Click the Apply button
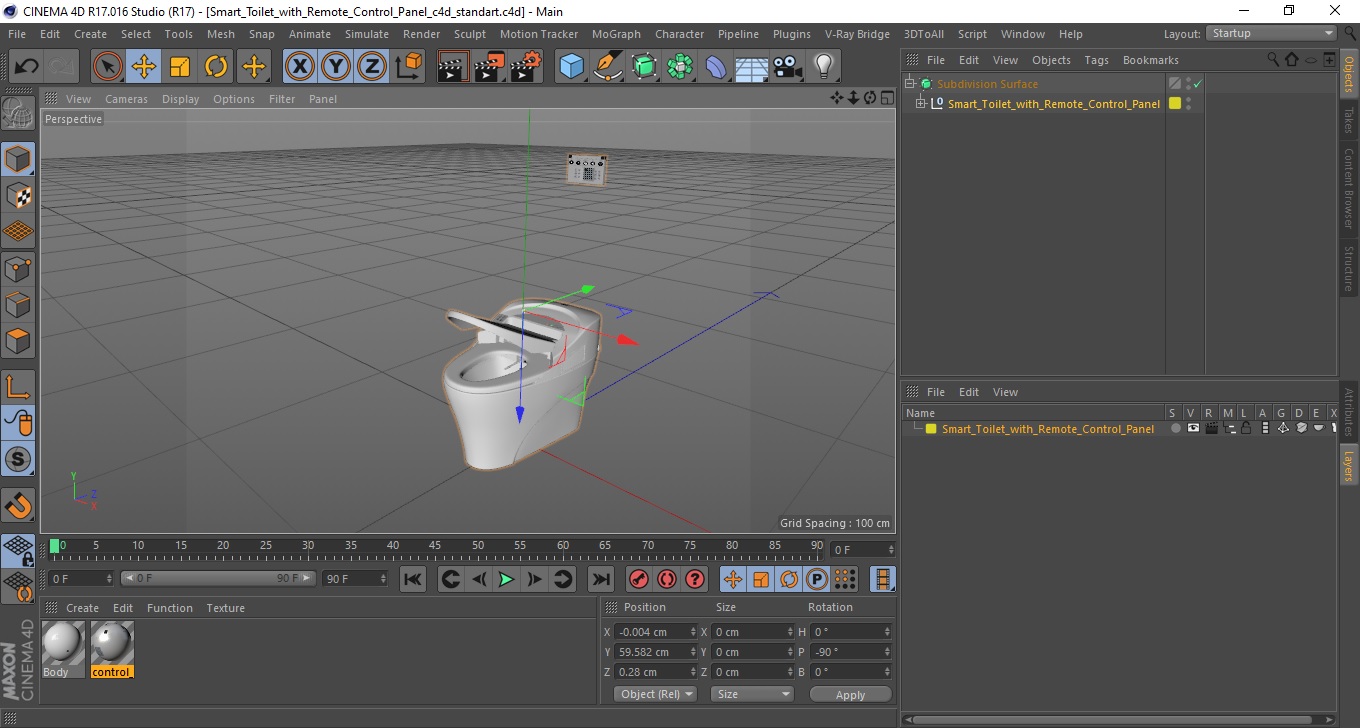 (850, 695)
